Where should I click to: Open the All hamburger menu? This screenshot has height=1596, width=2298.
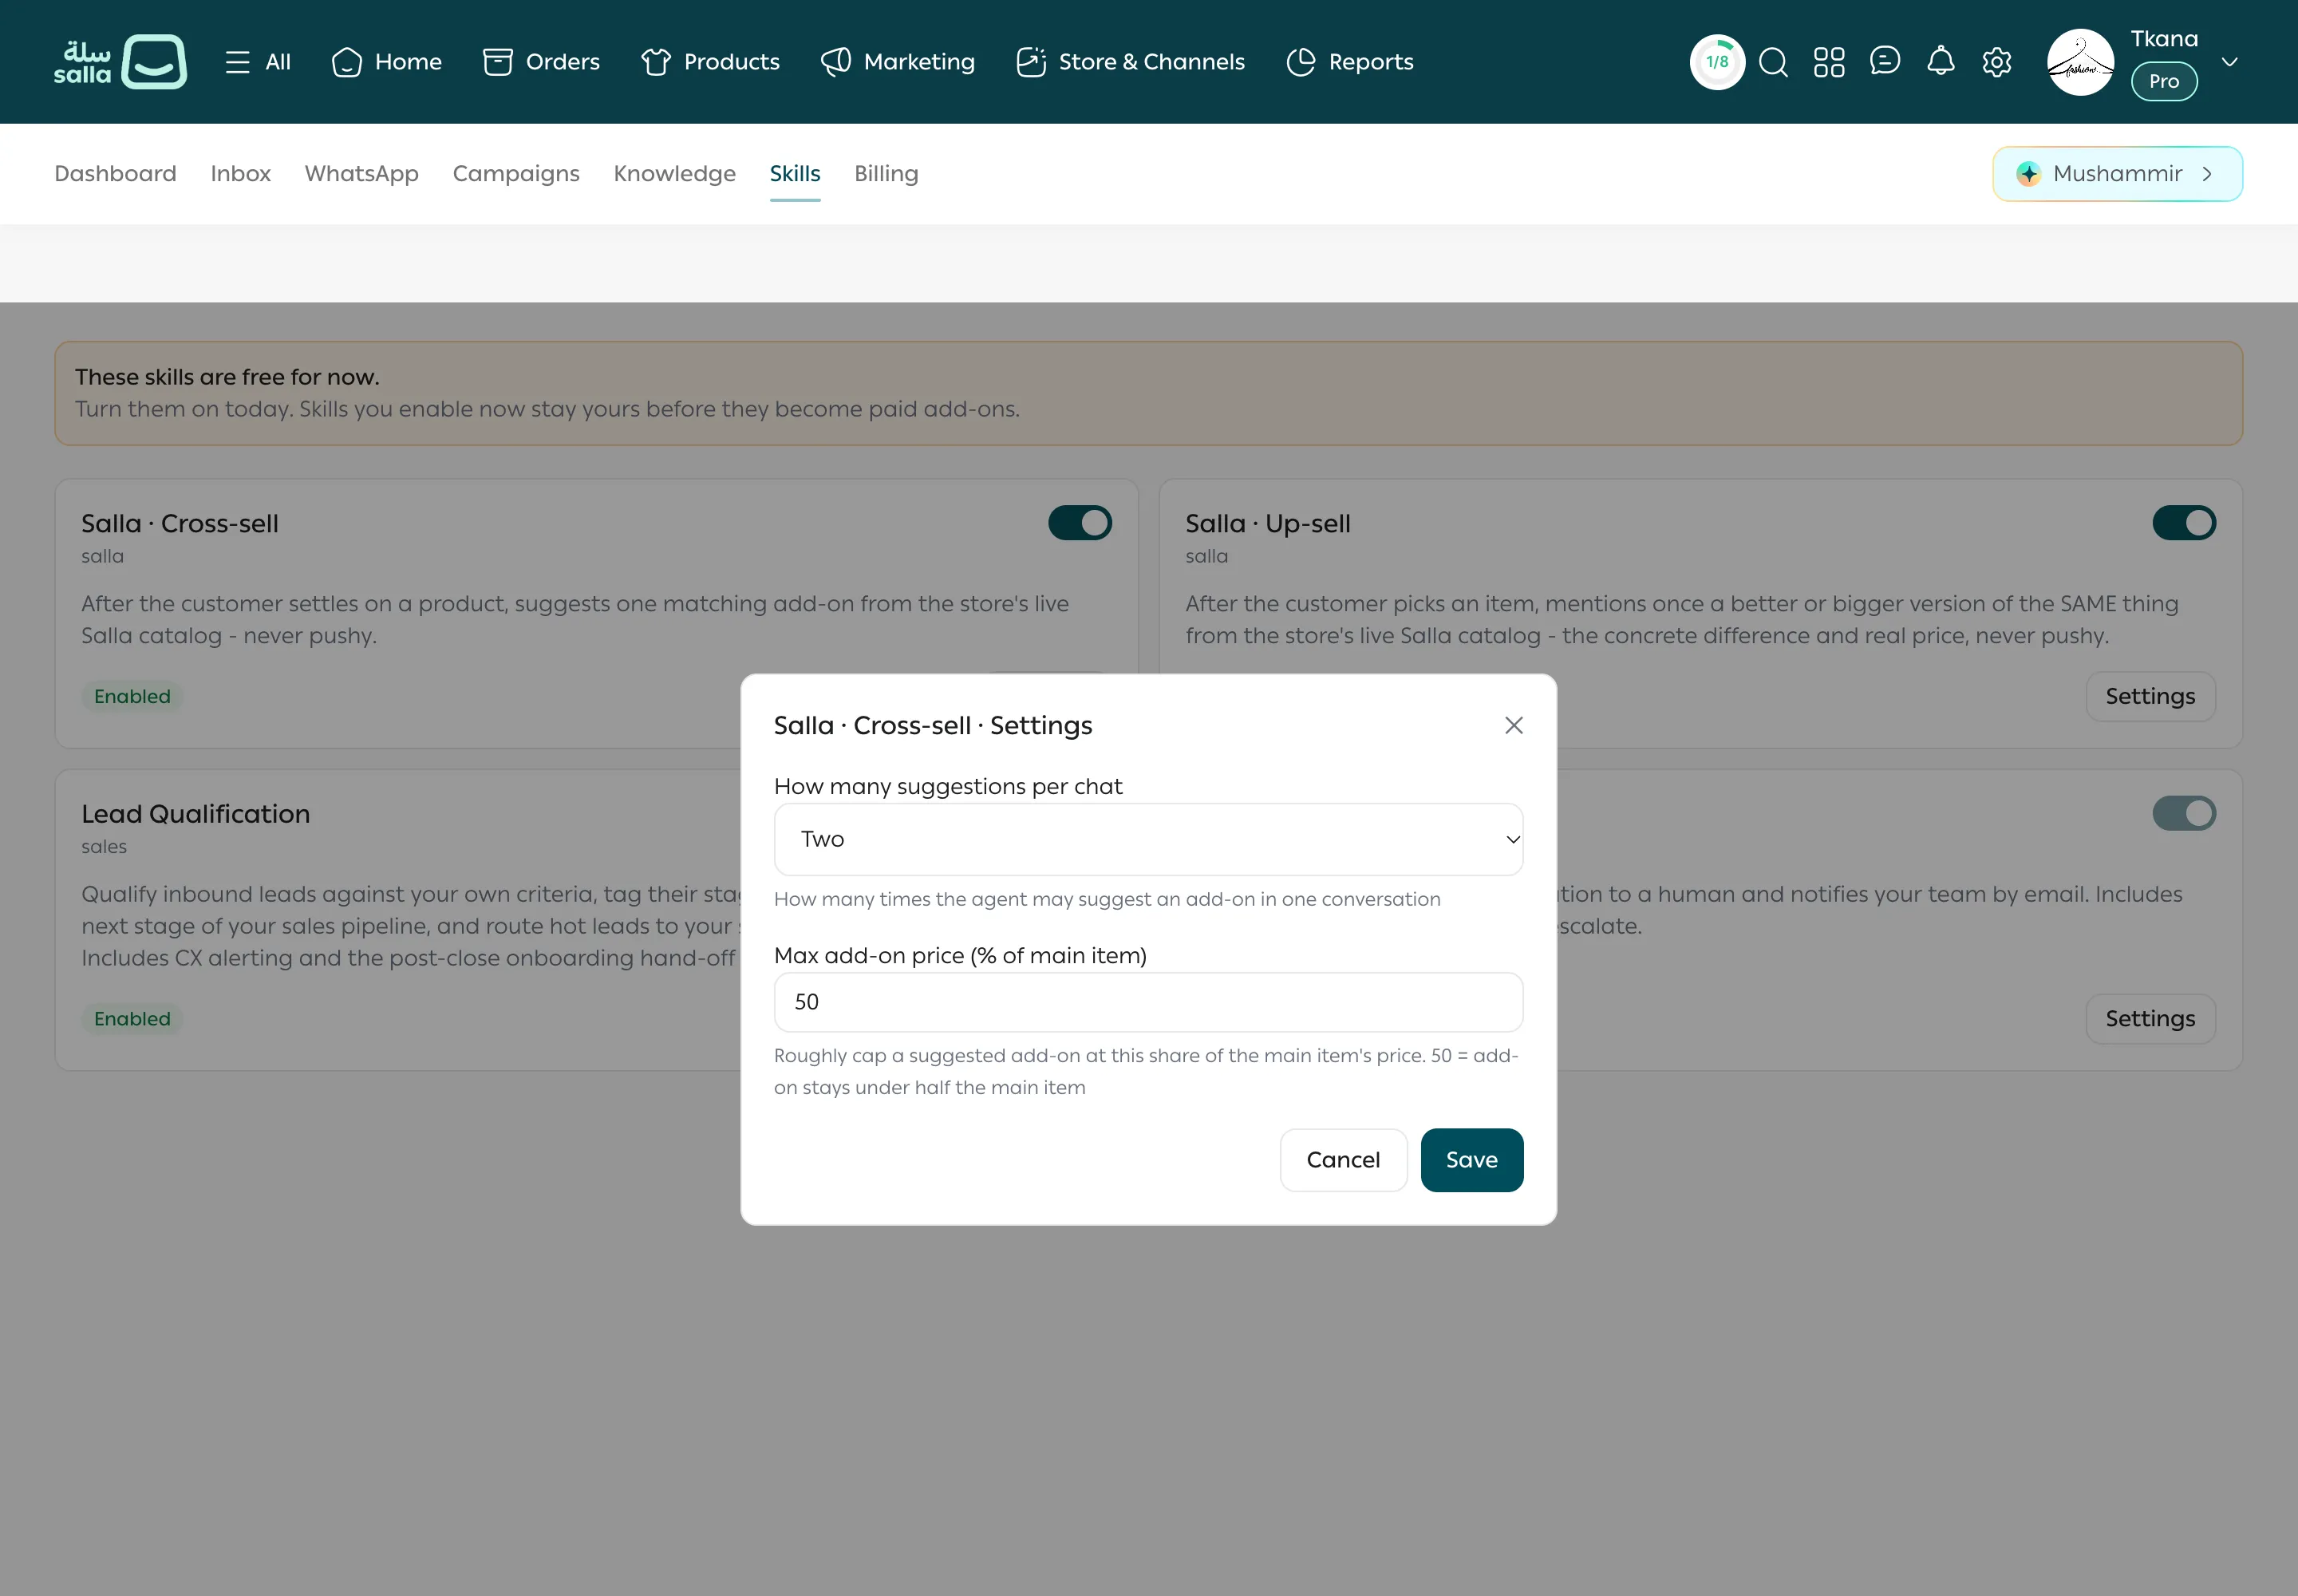(257, 62)
